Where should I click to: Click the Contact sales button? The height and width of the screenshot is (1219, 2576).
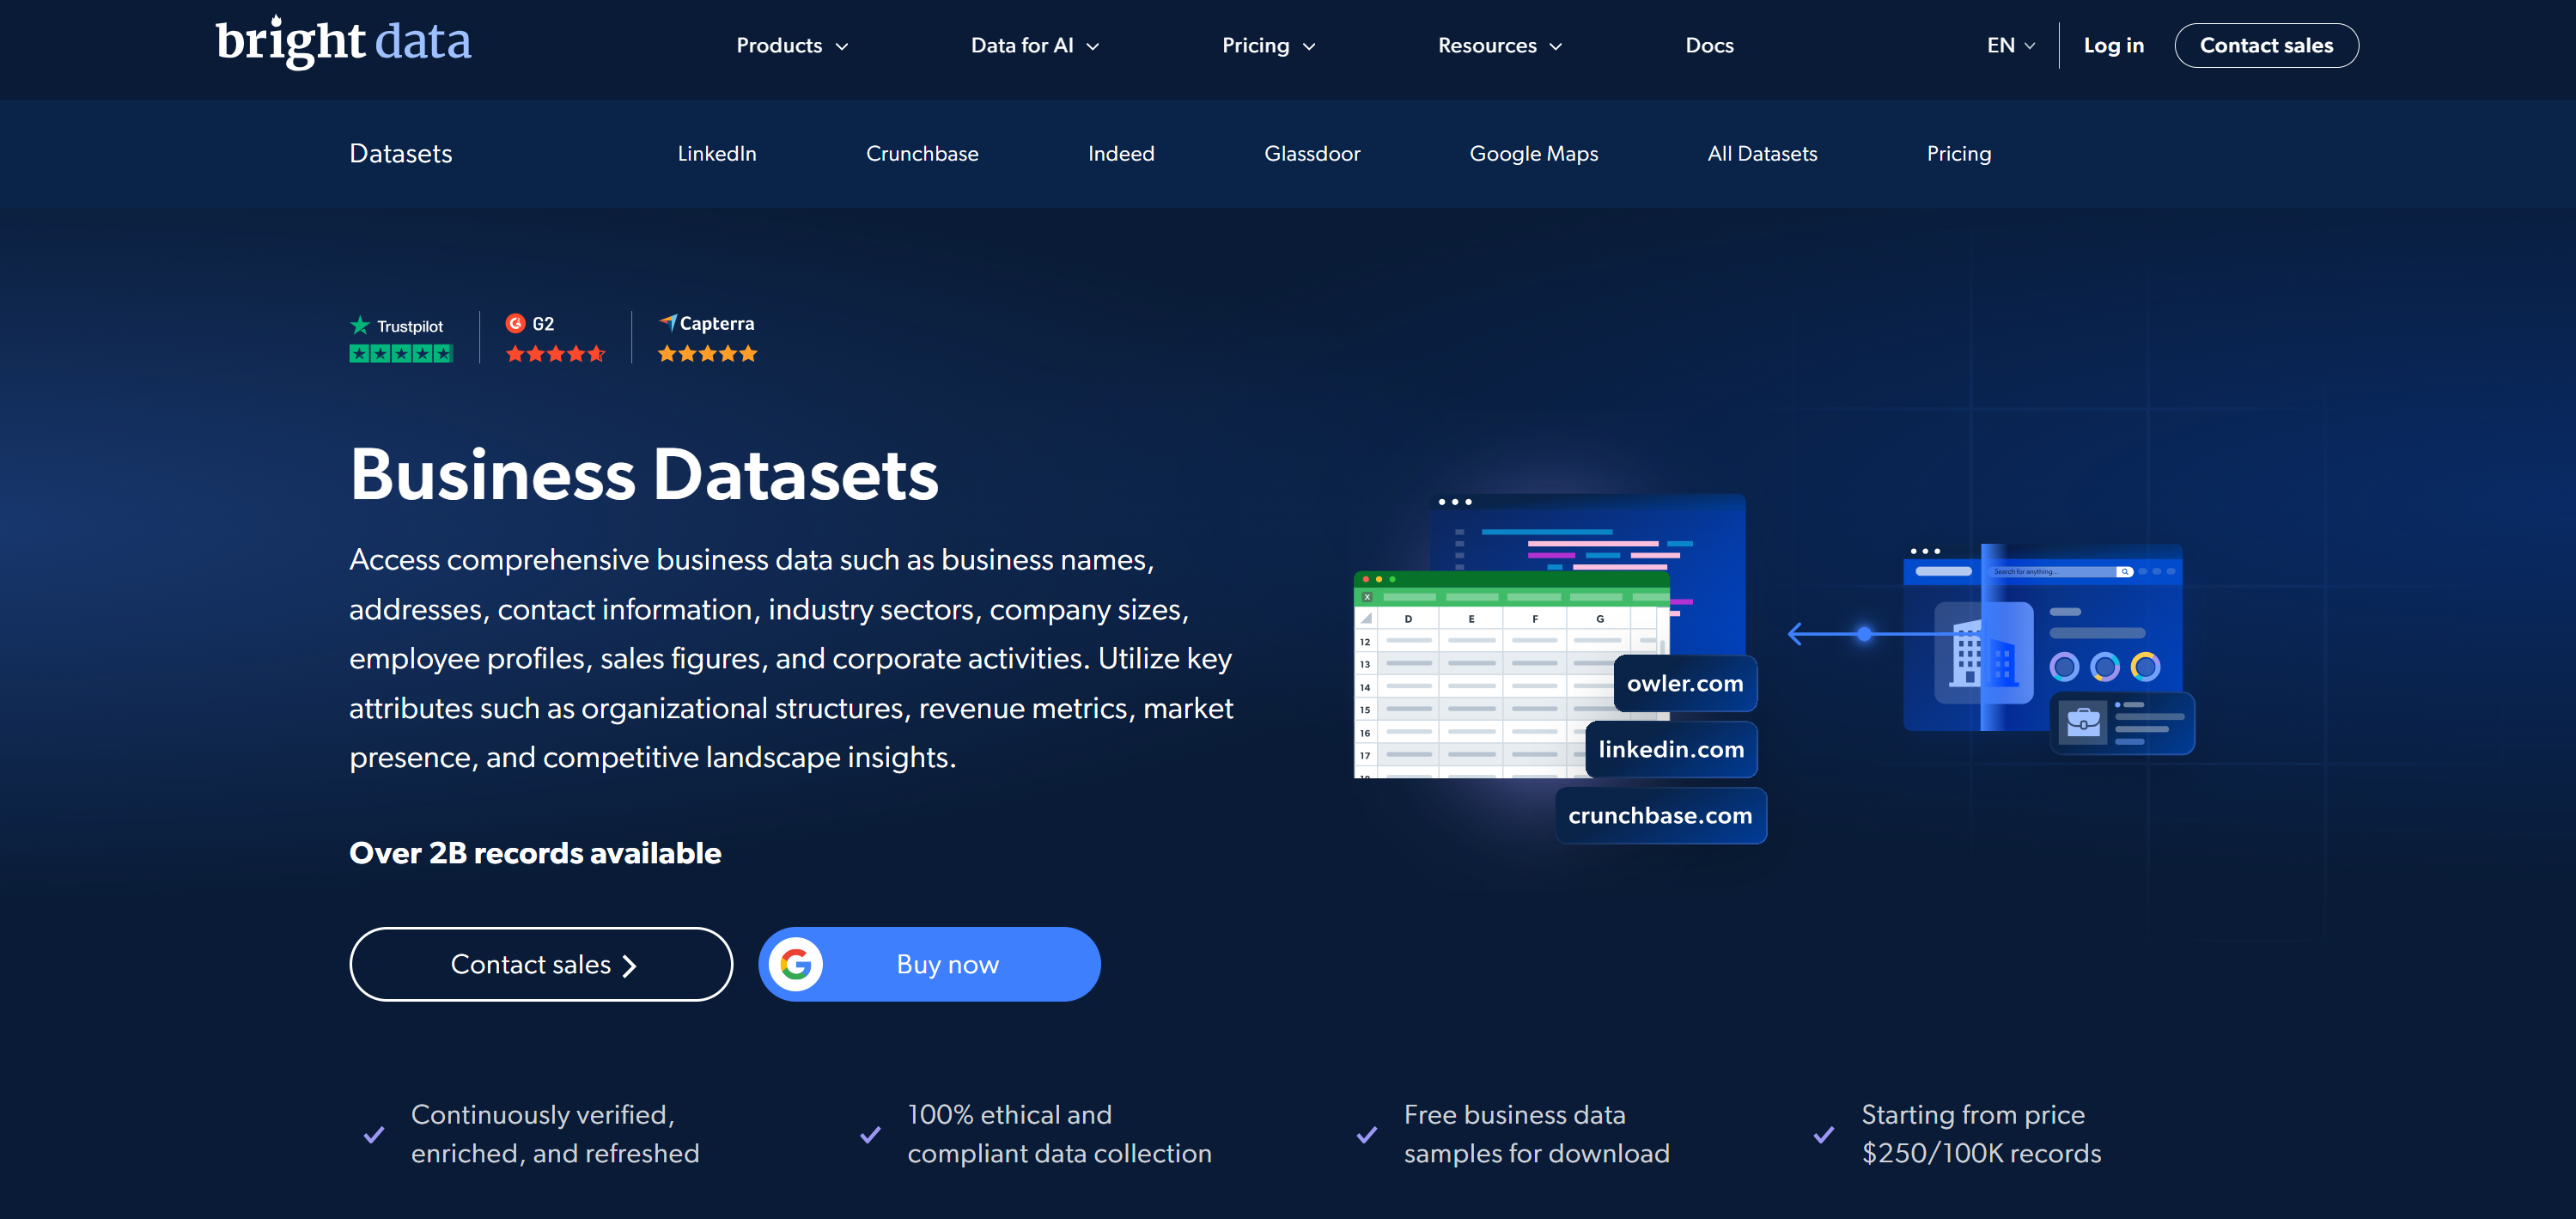point(2266,45)
